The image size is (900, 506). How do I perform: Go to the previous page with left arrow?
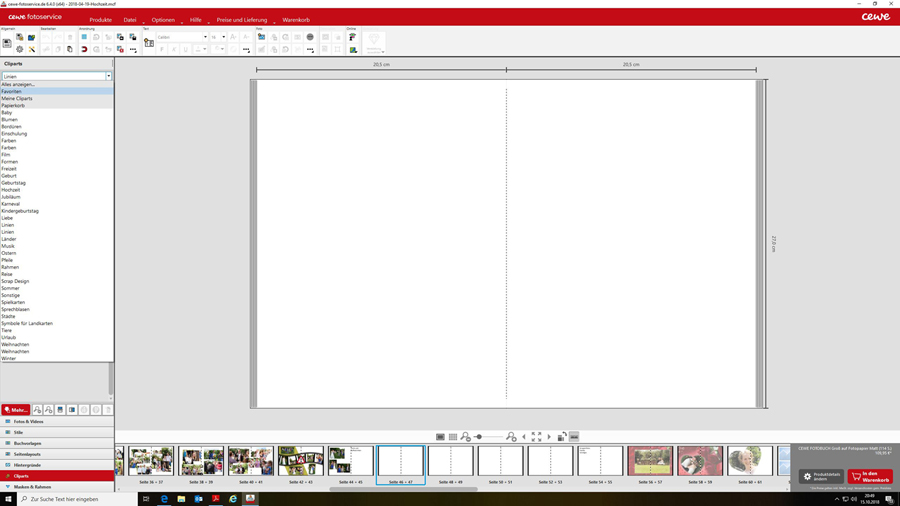point(523,437)
